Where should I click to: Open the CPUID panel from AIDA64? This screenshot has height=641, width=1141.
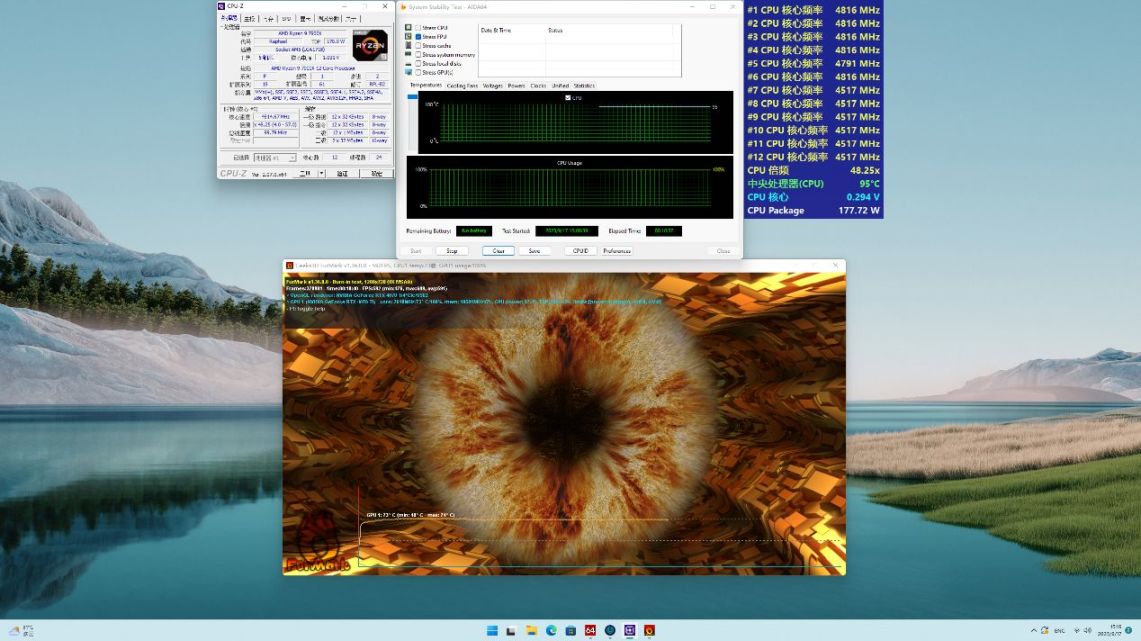click(x=580, y=251)
